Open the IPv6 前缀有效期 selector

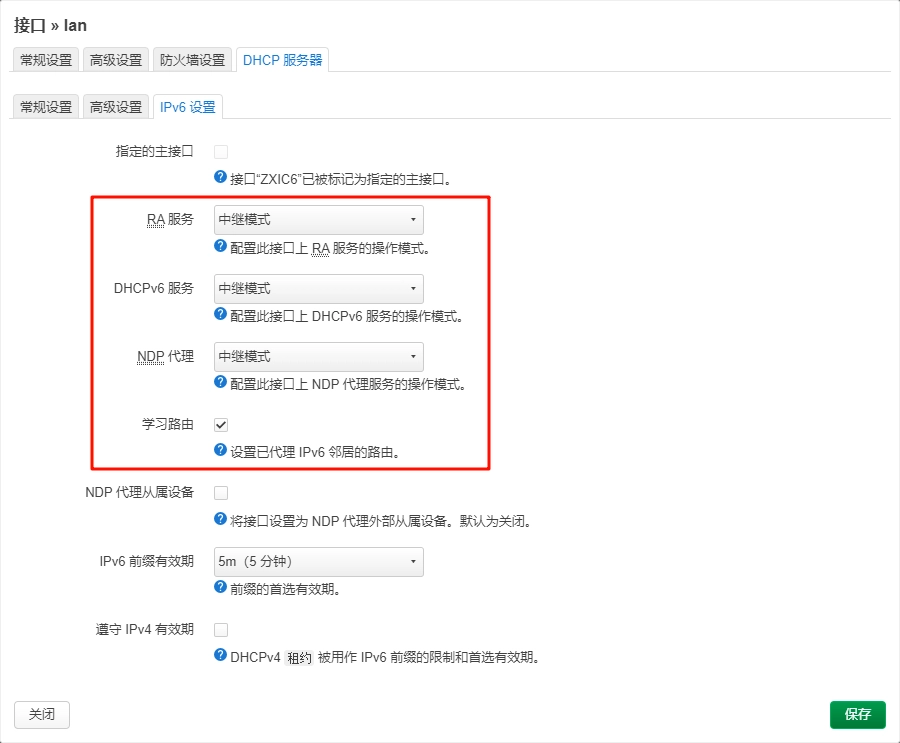pos(318,562)
